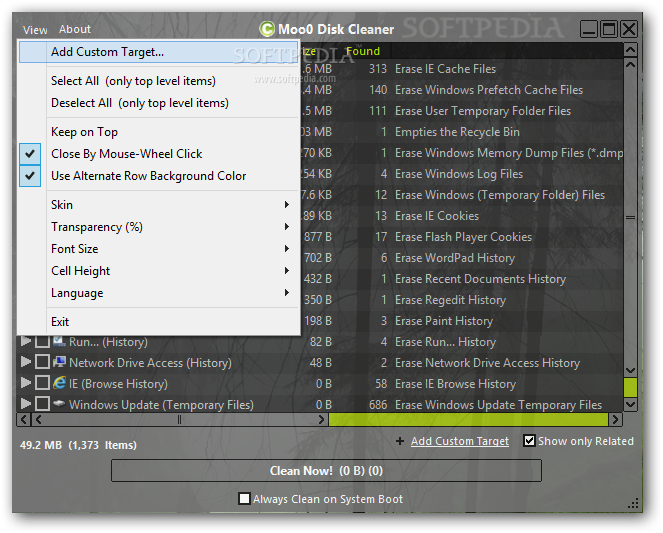Open the About menu
Viewport: 663px width, 533px height.
point(75,29)
